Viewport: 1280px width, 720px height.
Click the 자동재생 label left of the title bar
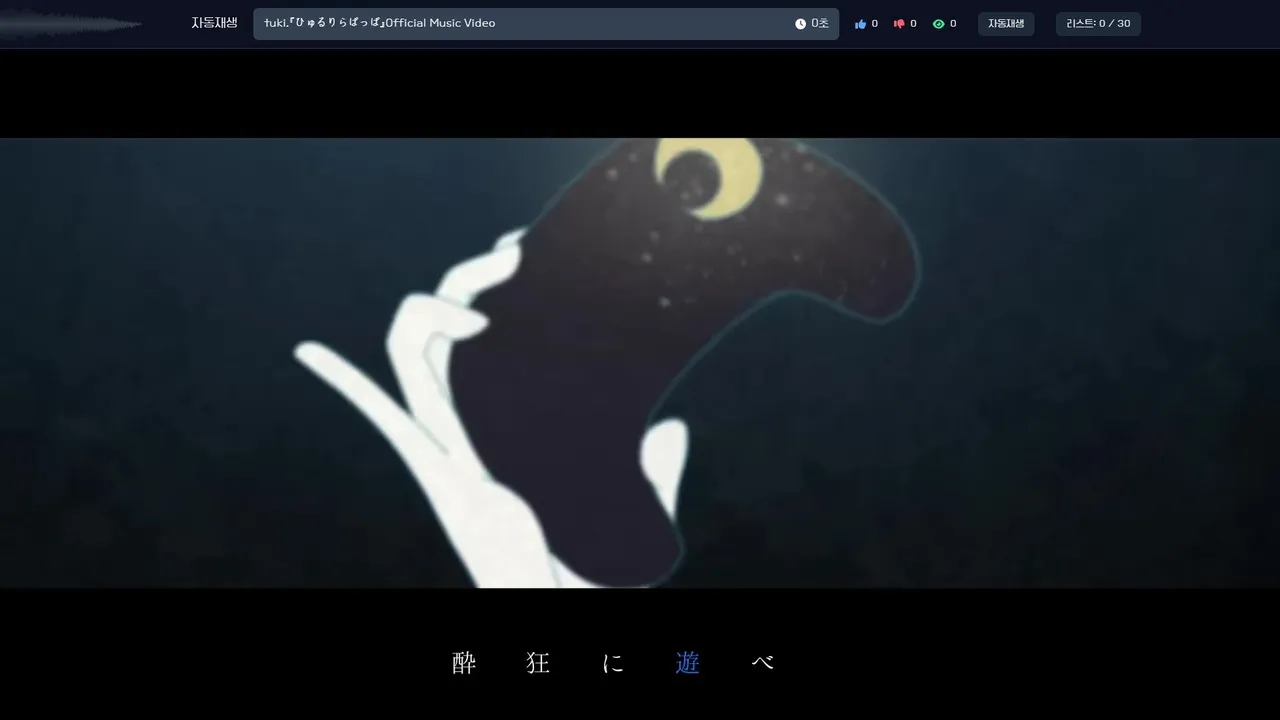[x=215, y=23]
